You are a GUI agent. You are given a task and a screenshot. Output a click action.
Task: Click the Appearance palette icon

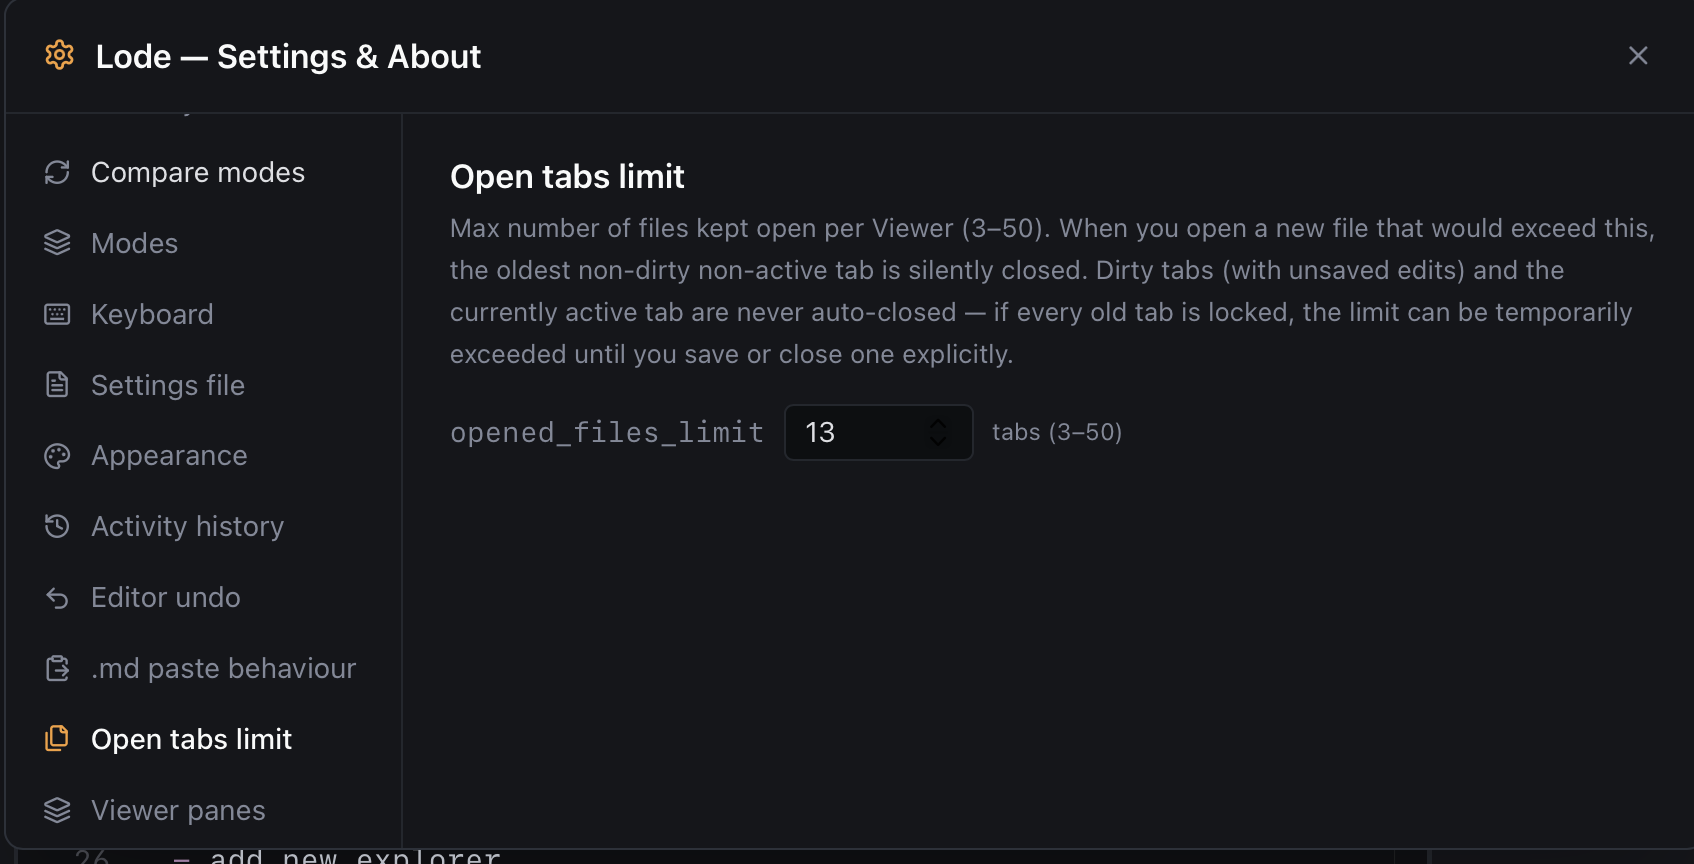pyautogui.click(x=57, y=456)
